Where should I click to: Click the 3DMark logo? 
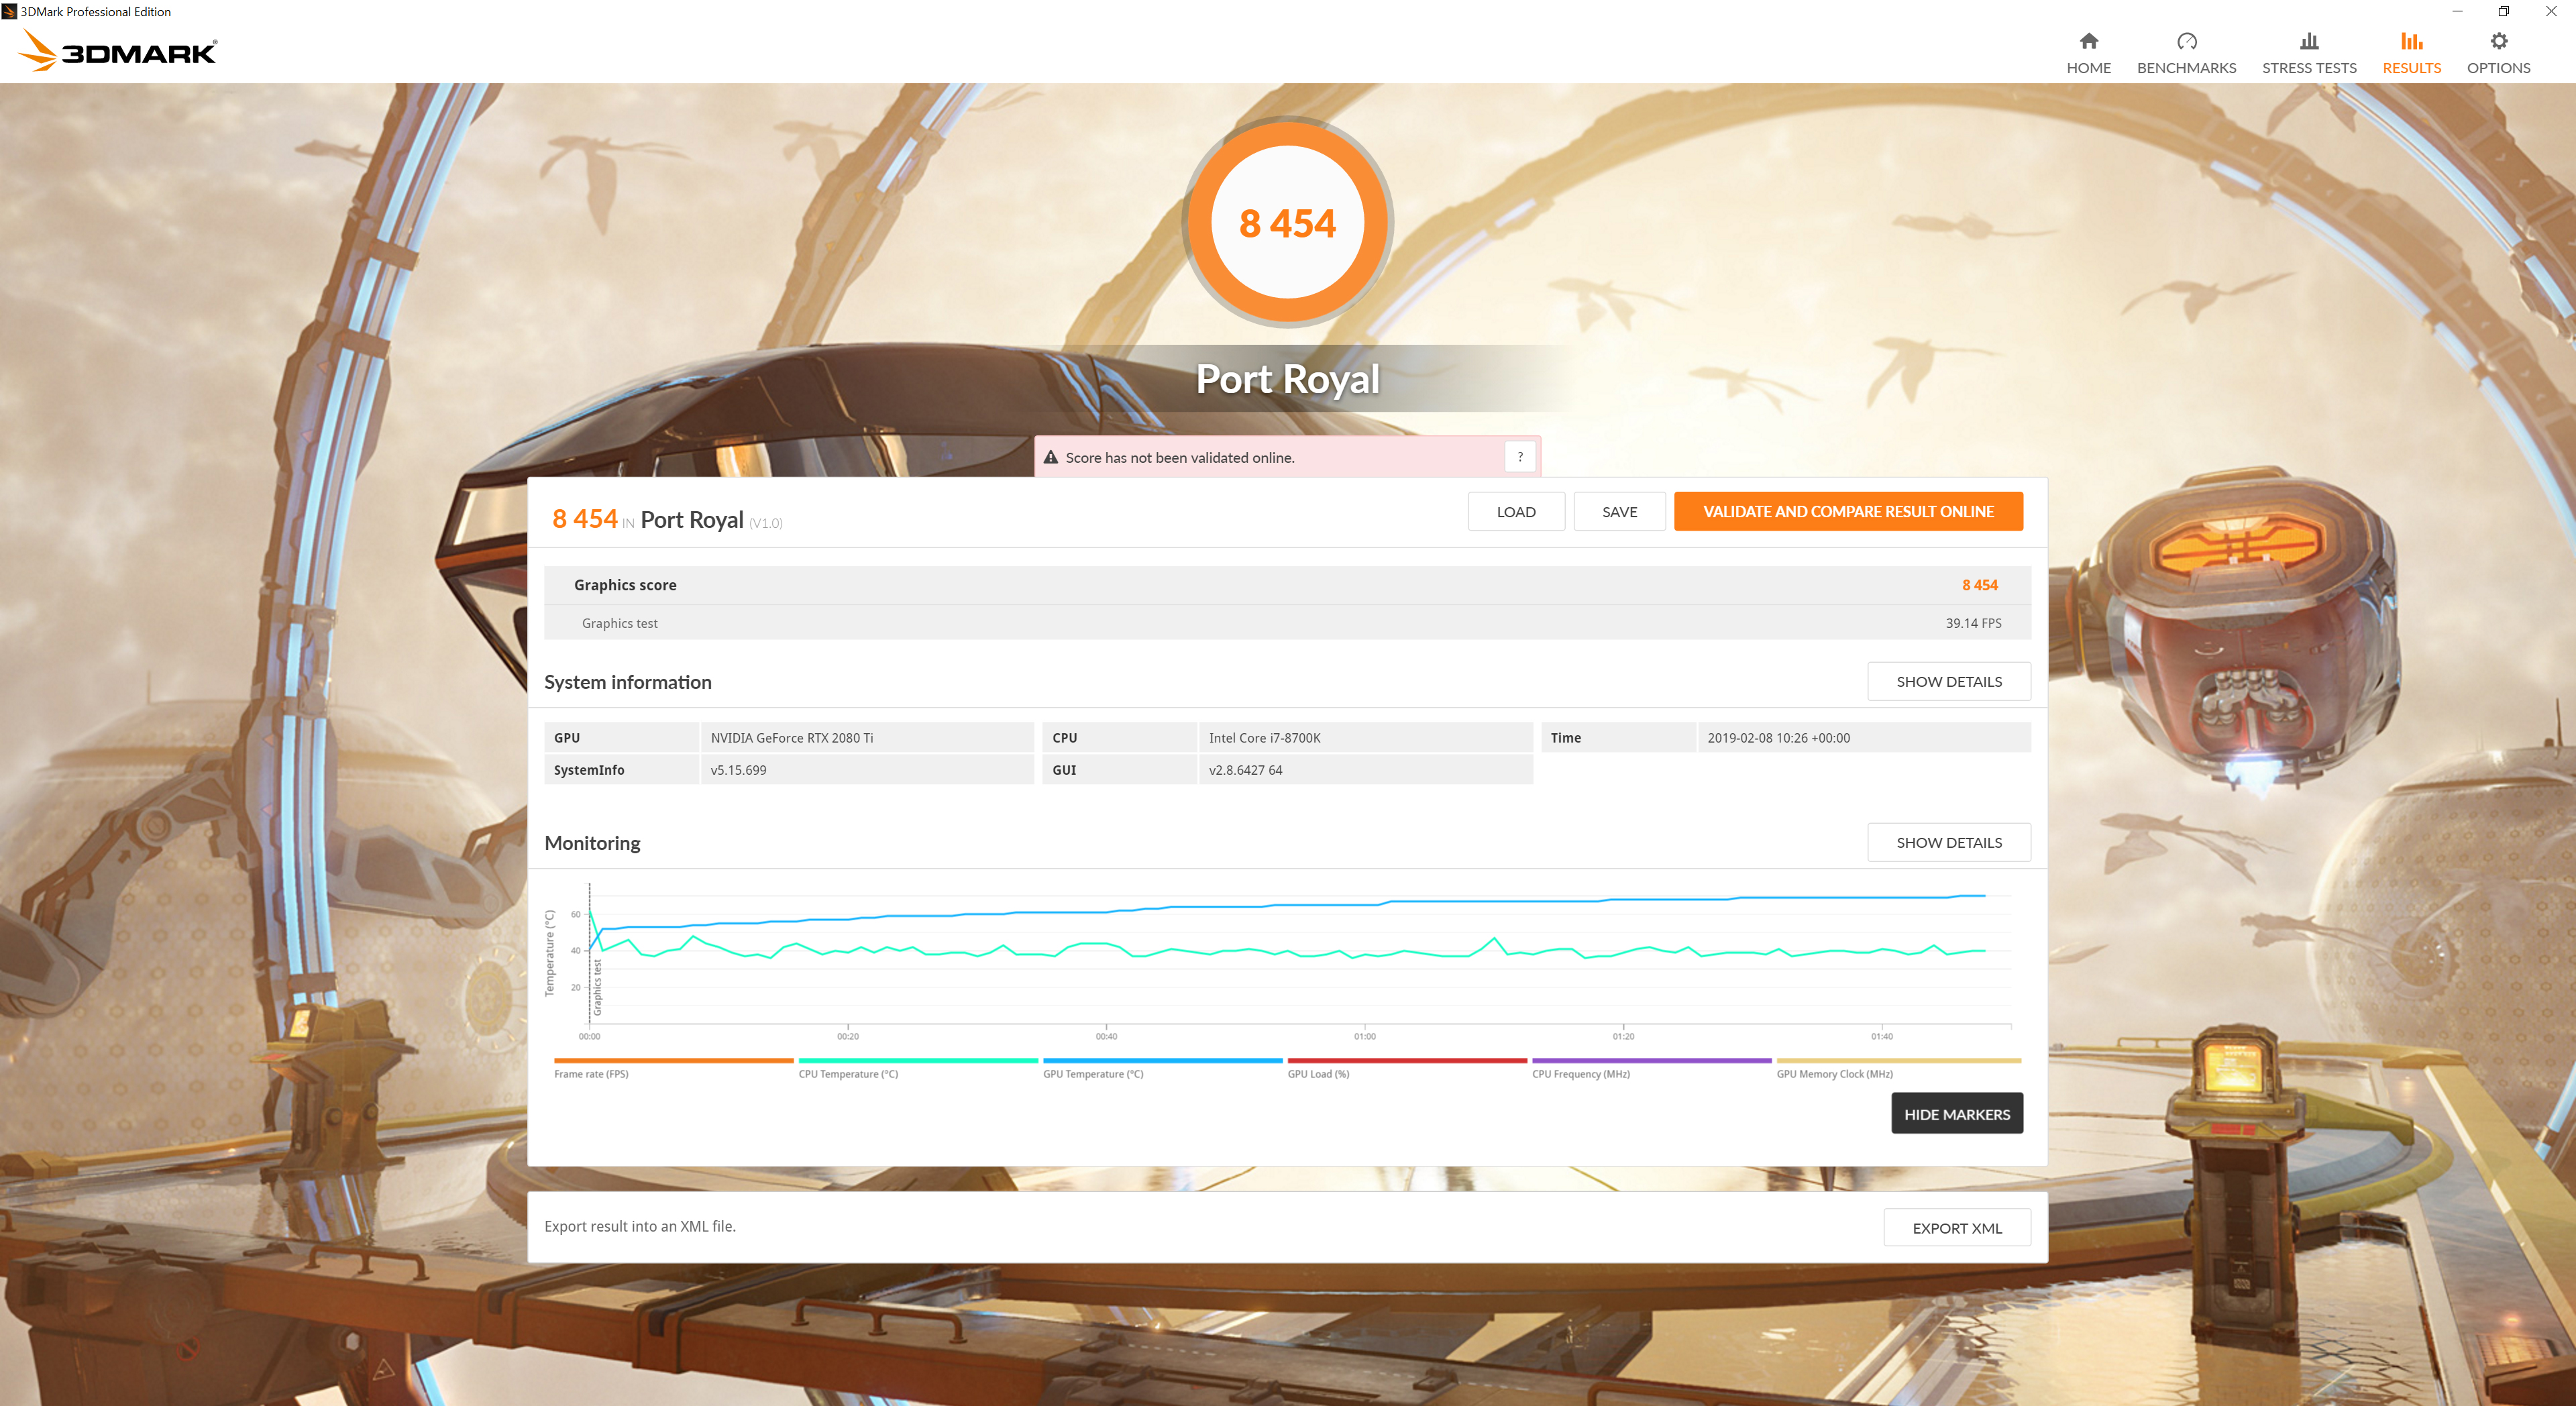tap(118, 51)
